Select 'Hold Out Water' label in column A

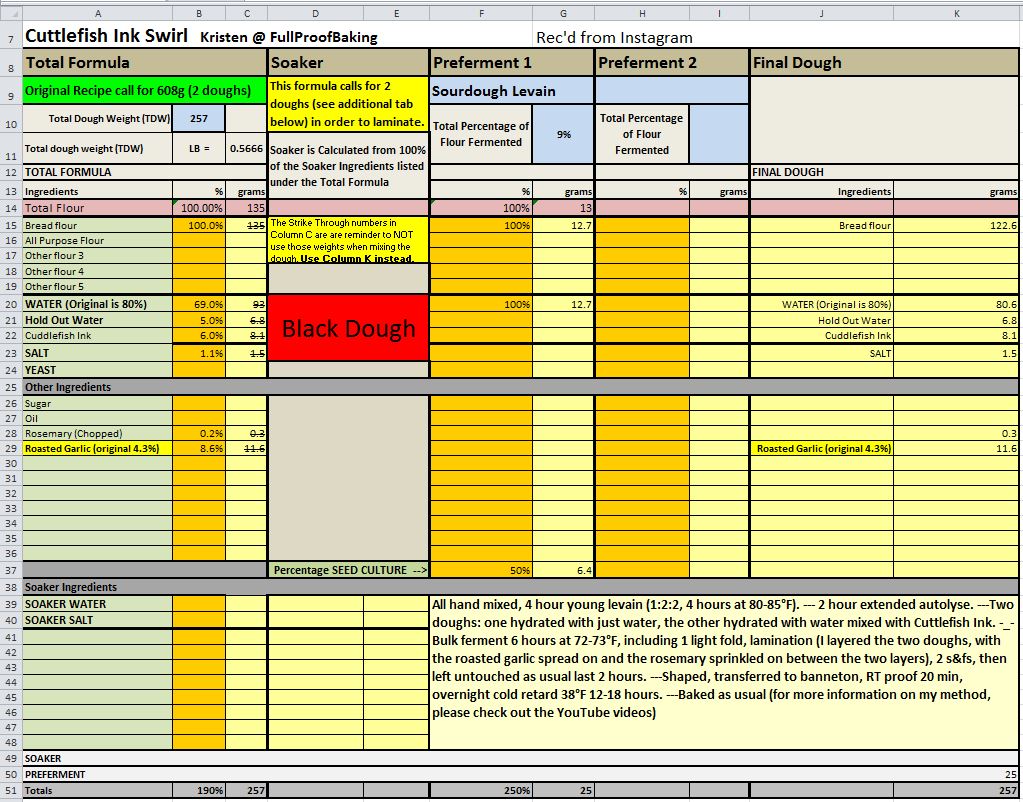point(98,320)
